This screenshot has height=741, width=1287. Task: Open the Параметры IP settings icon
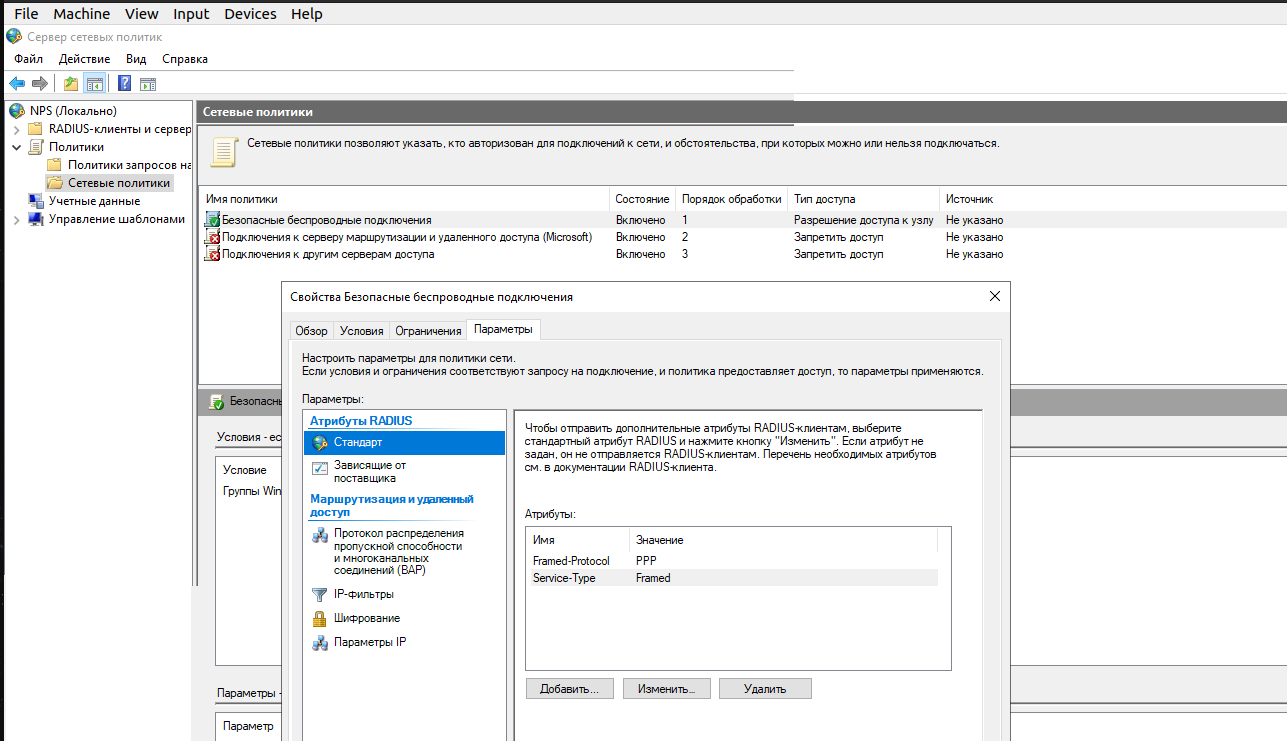coord(320,643)
